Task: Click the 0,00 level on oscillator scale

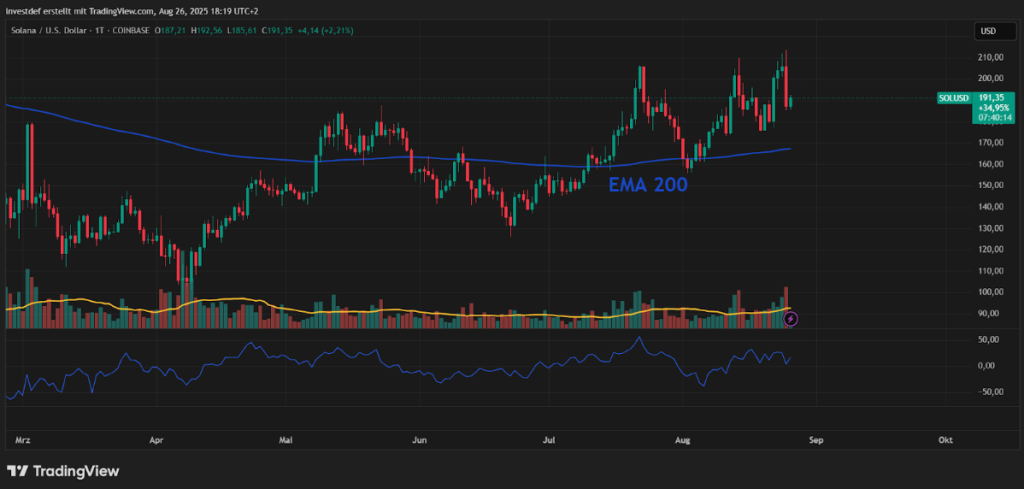Action: [987, 365]
